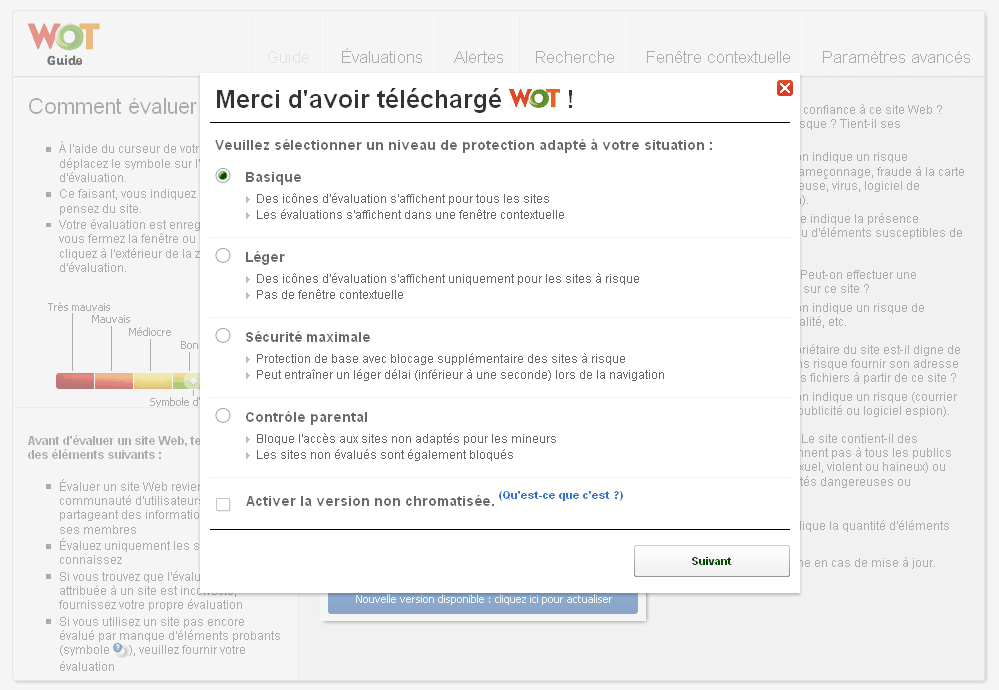Select the Sécurité maximale option
The width and height of the screenshot is (999, 690).
pos(223,336)
